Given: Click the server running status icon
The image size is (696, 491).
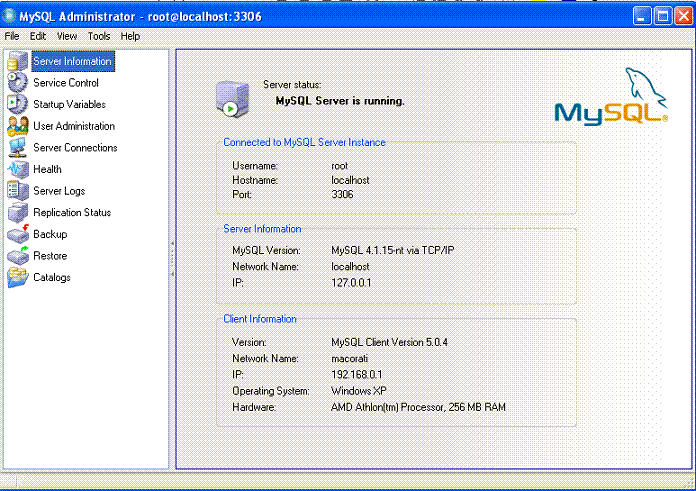Looking at the screenshot, I should (x=232, y=99).
